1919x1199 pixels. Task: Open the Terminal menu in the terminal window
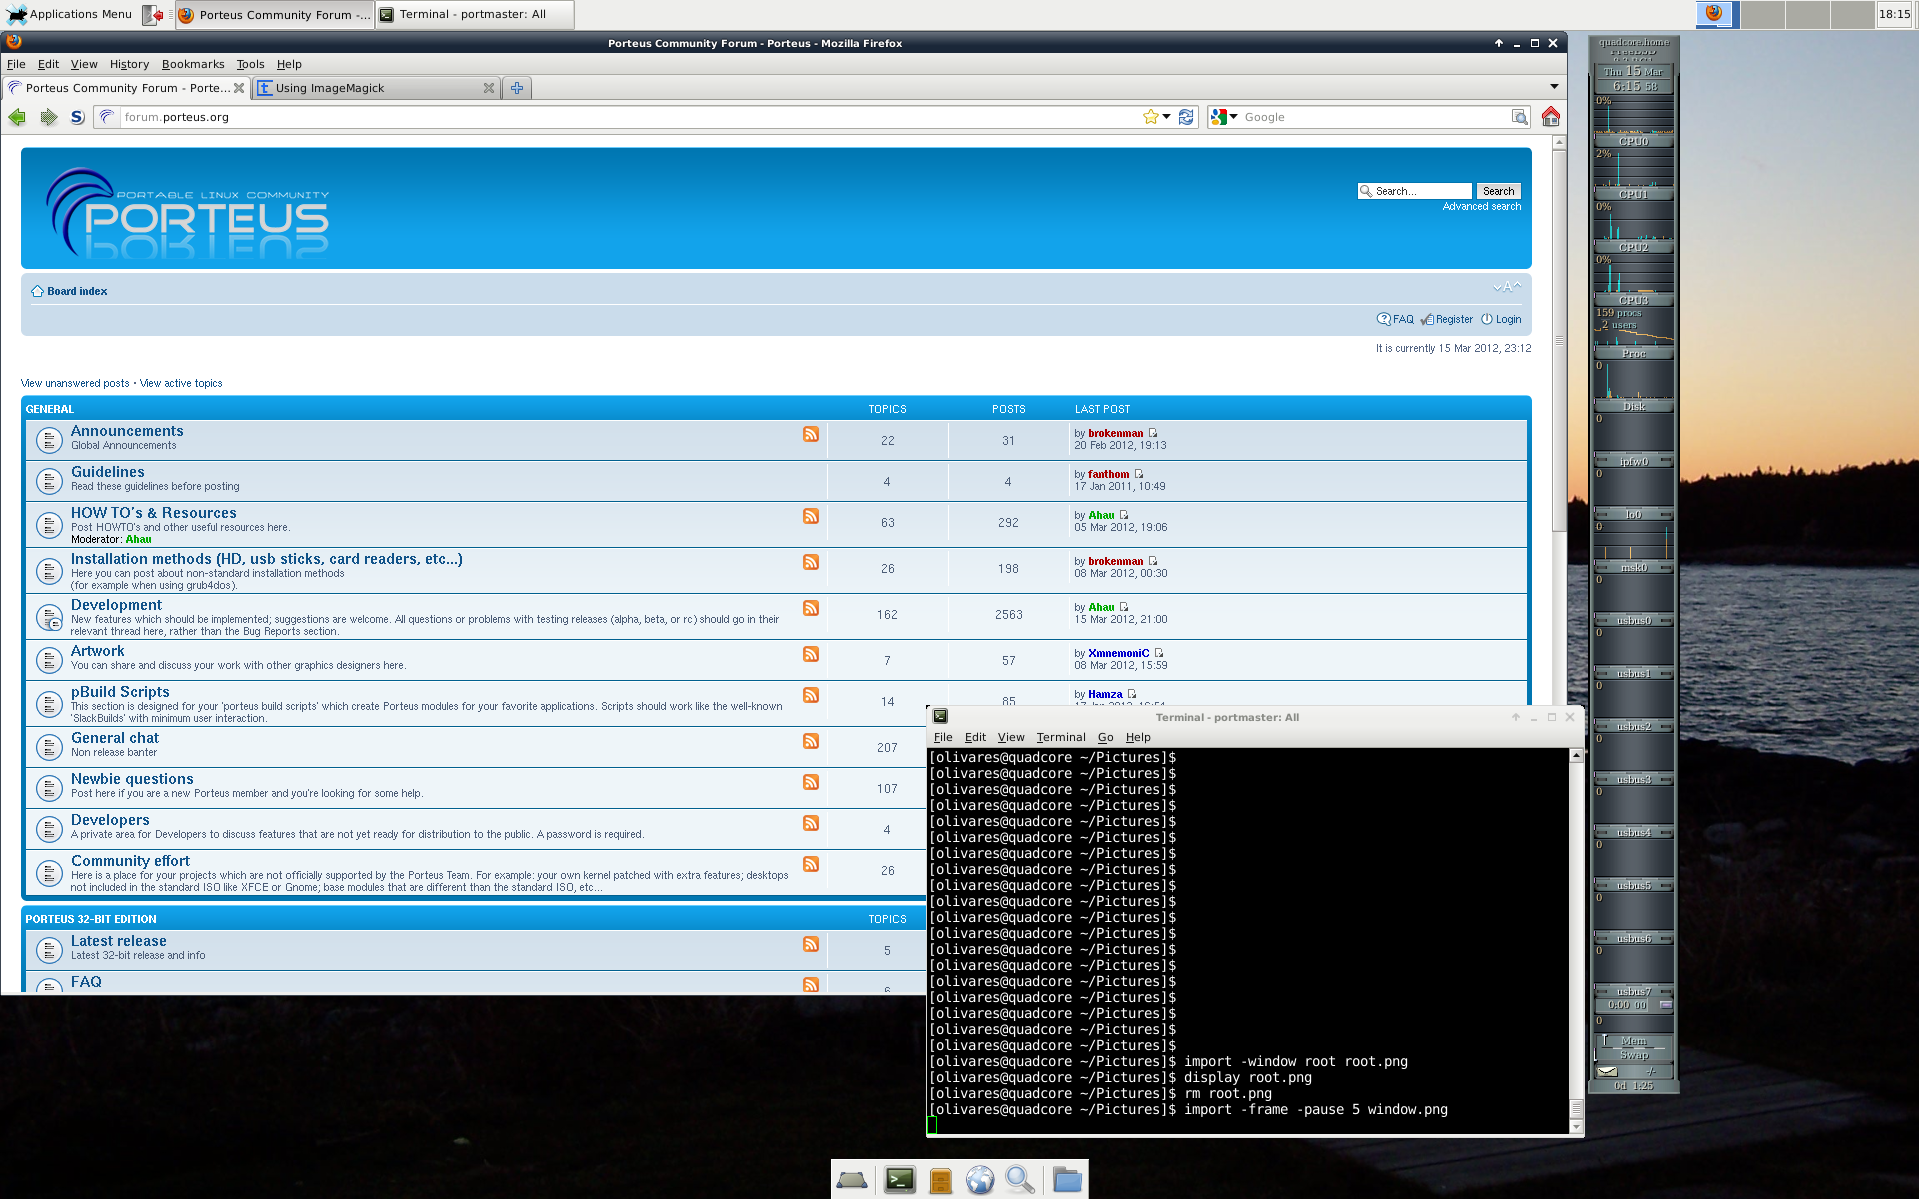(1060, 737)
